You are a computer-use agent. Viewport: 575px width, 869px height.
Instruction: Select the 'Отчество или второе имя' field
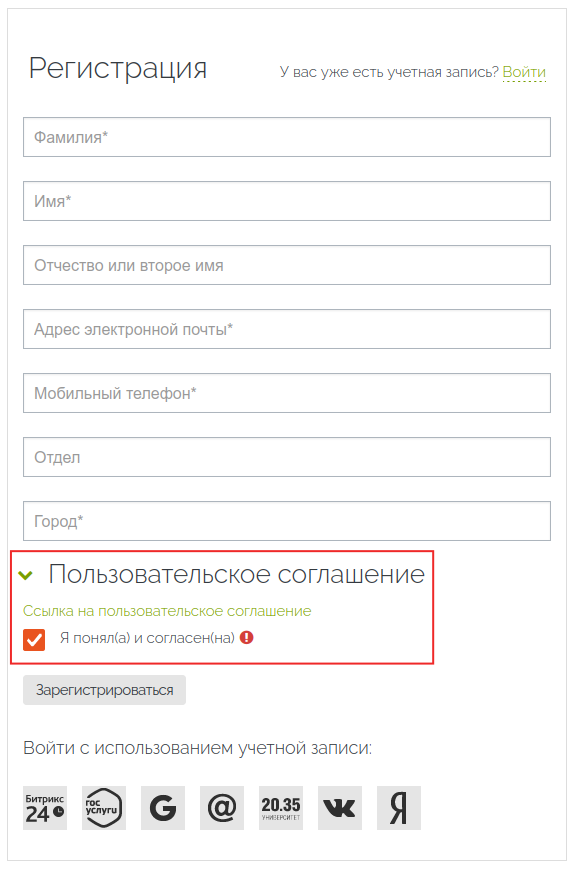(287, 265)
